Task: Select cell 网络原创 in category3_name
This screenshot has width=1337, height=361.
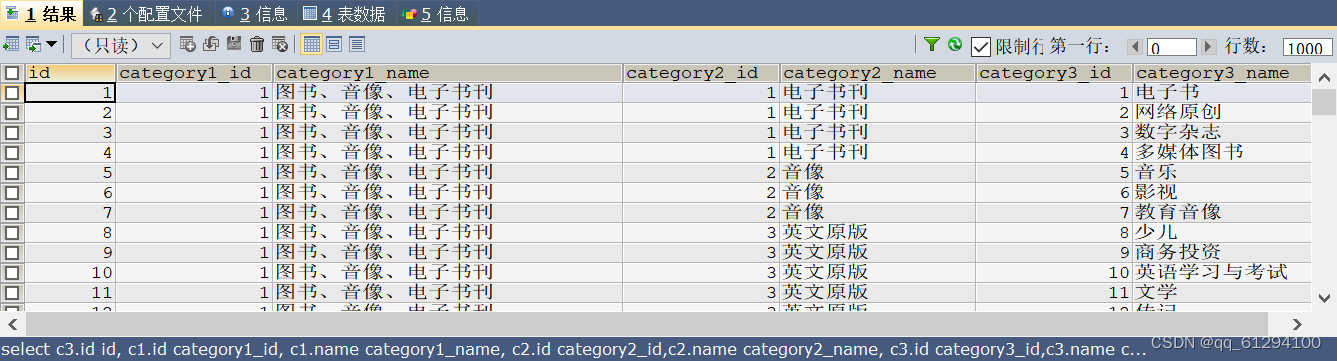Action: pos(1221,112)
